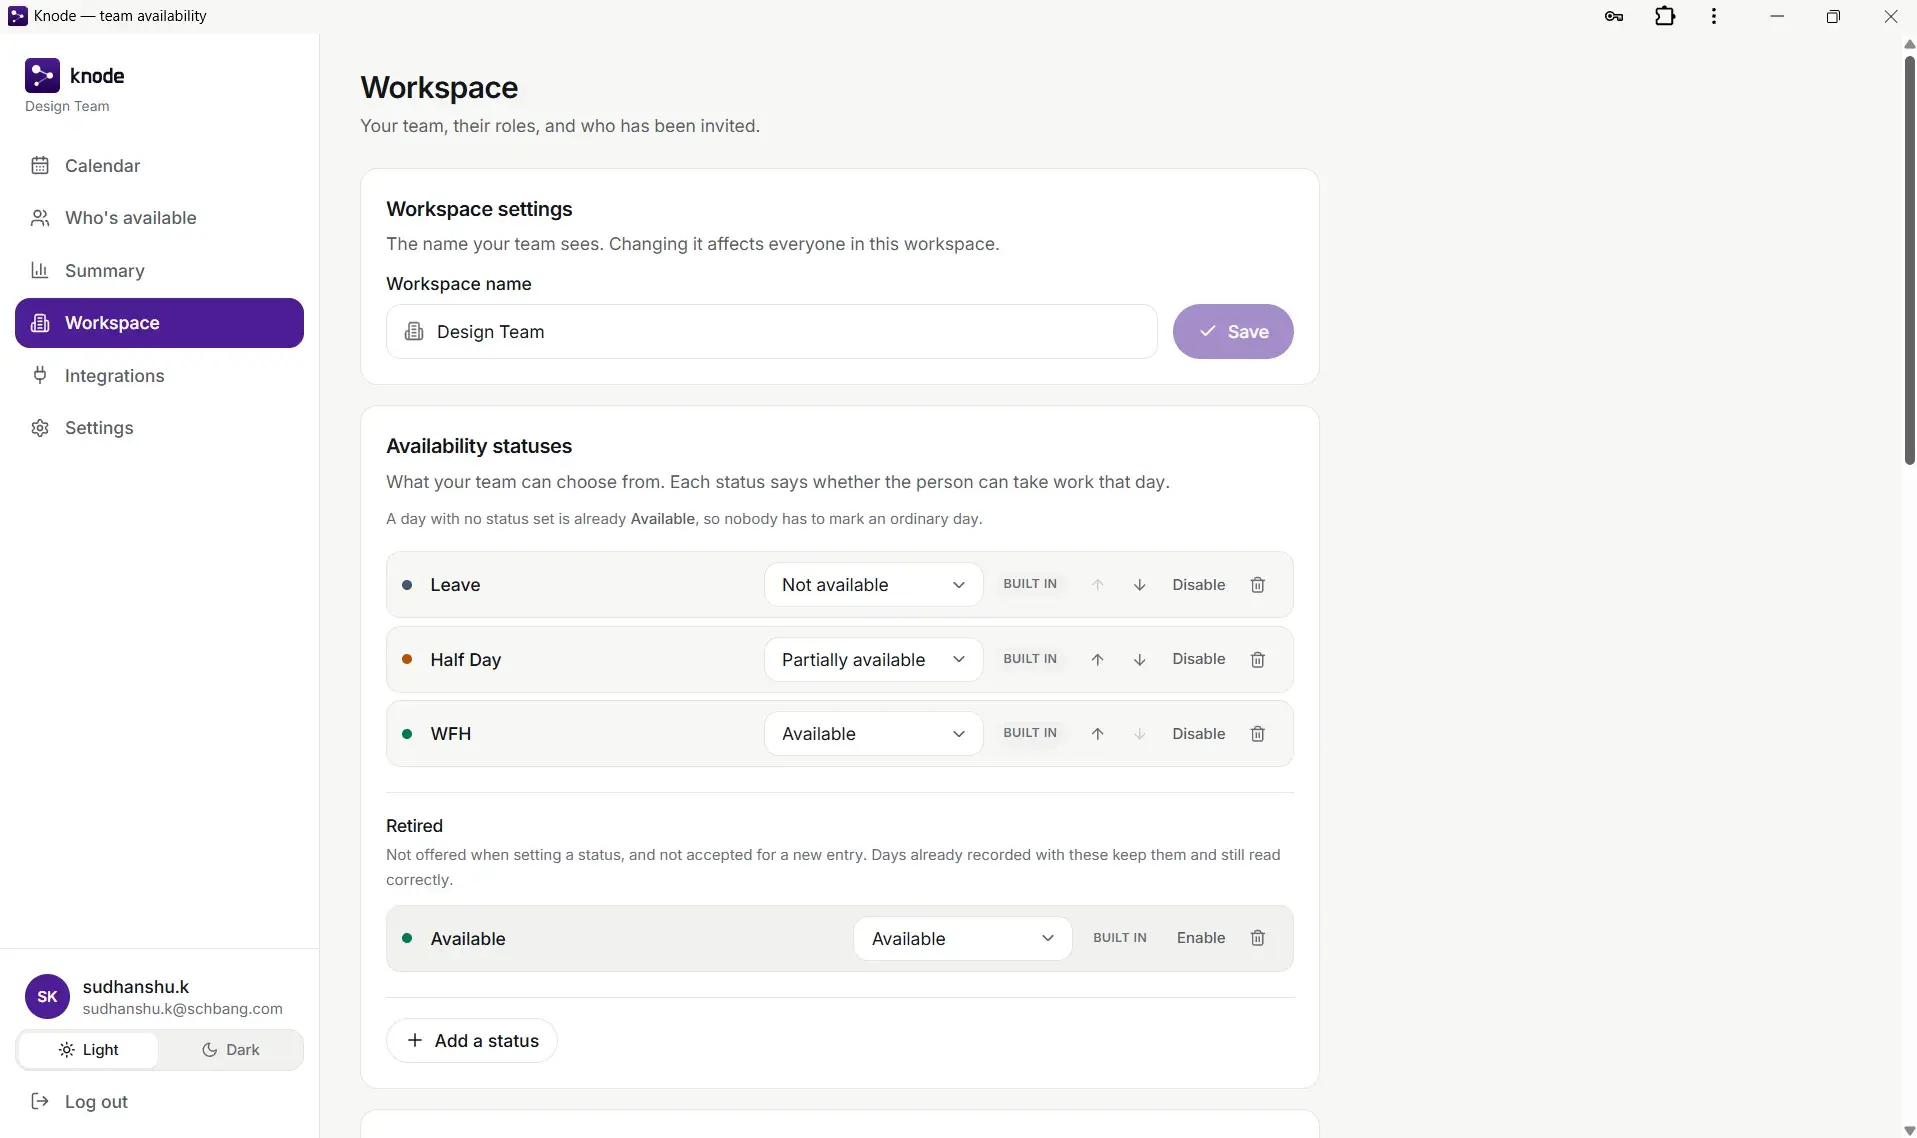Move Half Day status down arrow
Image resolution: width=1917 pixels, height=1138 pixels.
(1139, 660)
